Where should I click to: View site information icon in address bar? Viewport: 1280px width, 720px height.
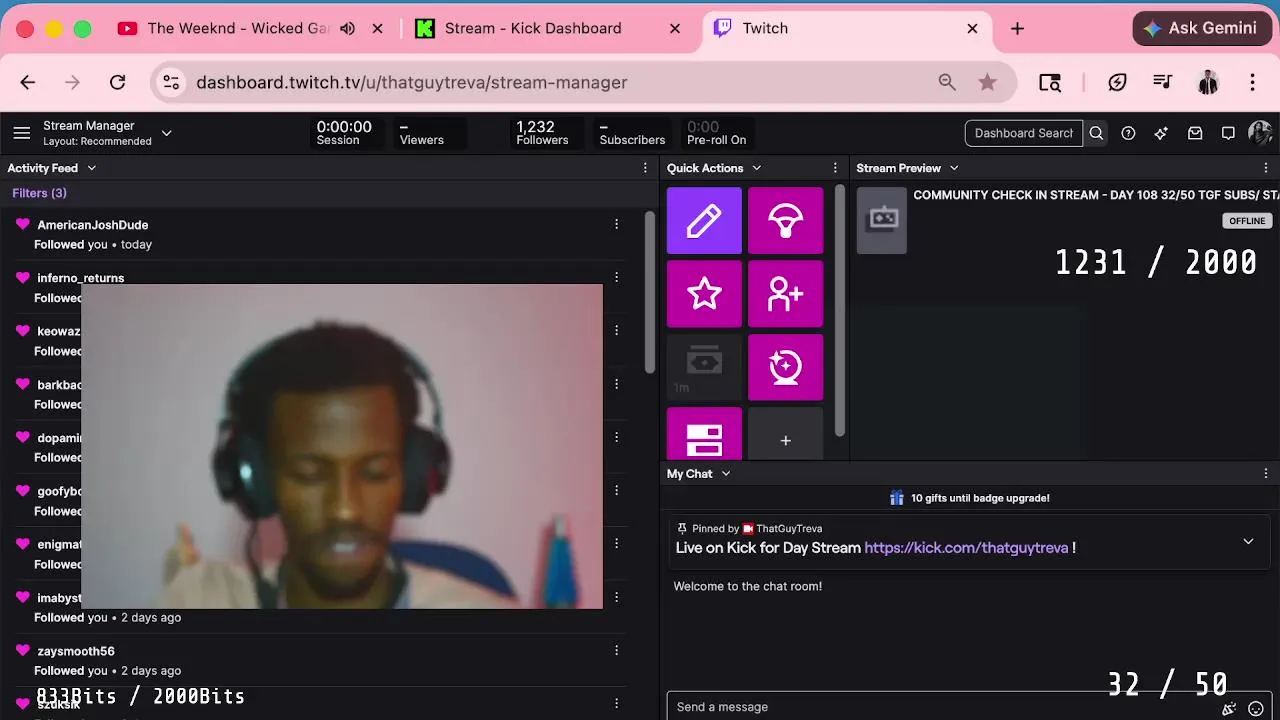coord(171,82)
